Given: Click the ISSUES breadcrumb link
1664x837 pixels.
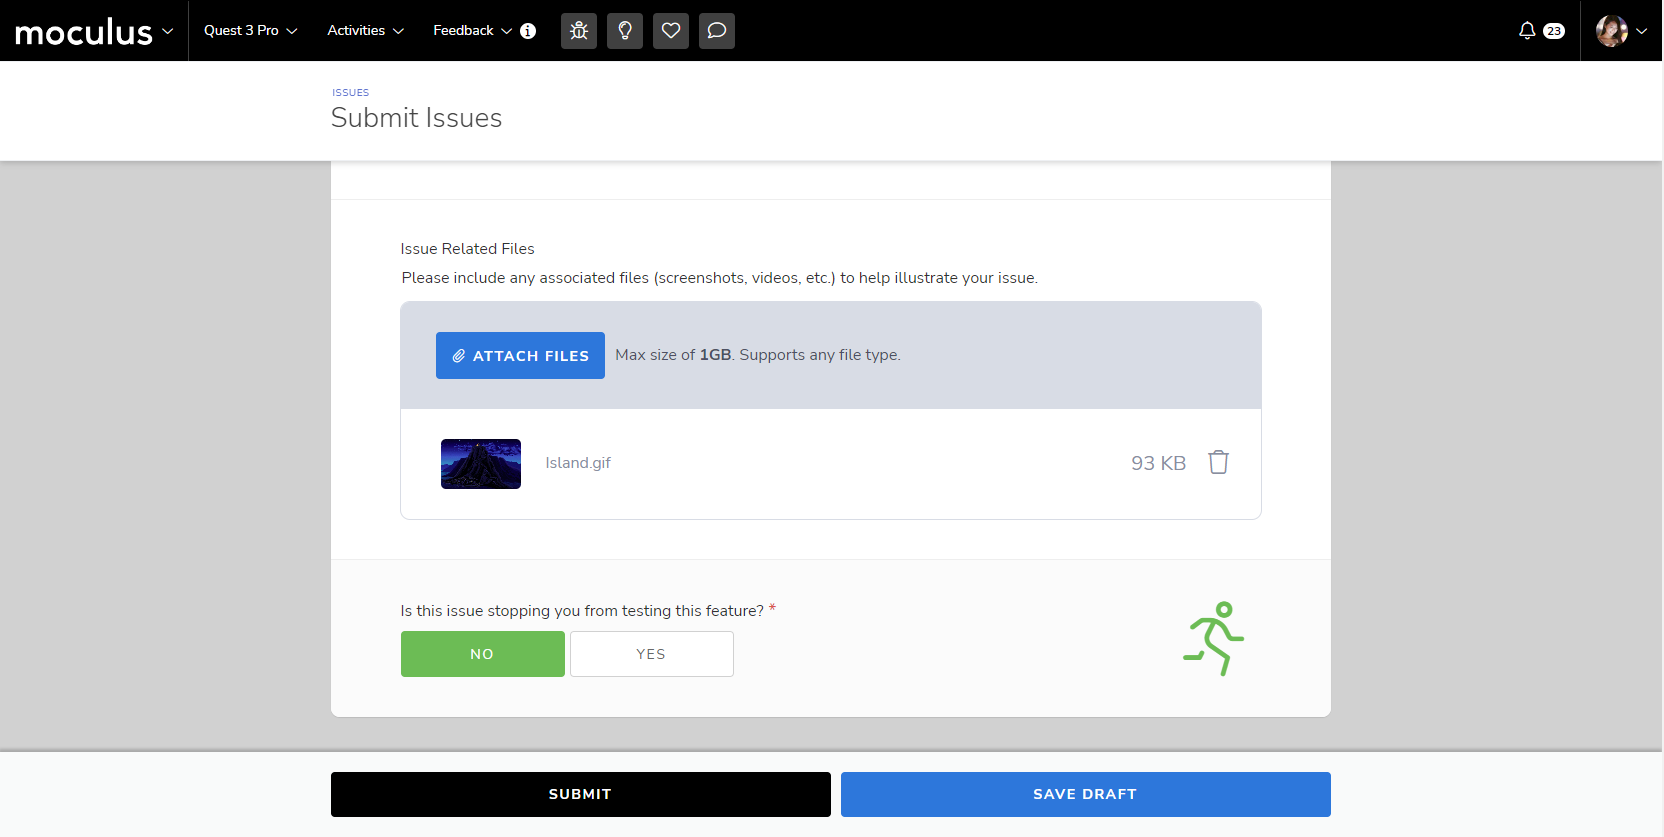Looking at the screenshot, I should click(350, 93).
